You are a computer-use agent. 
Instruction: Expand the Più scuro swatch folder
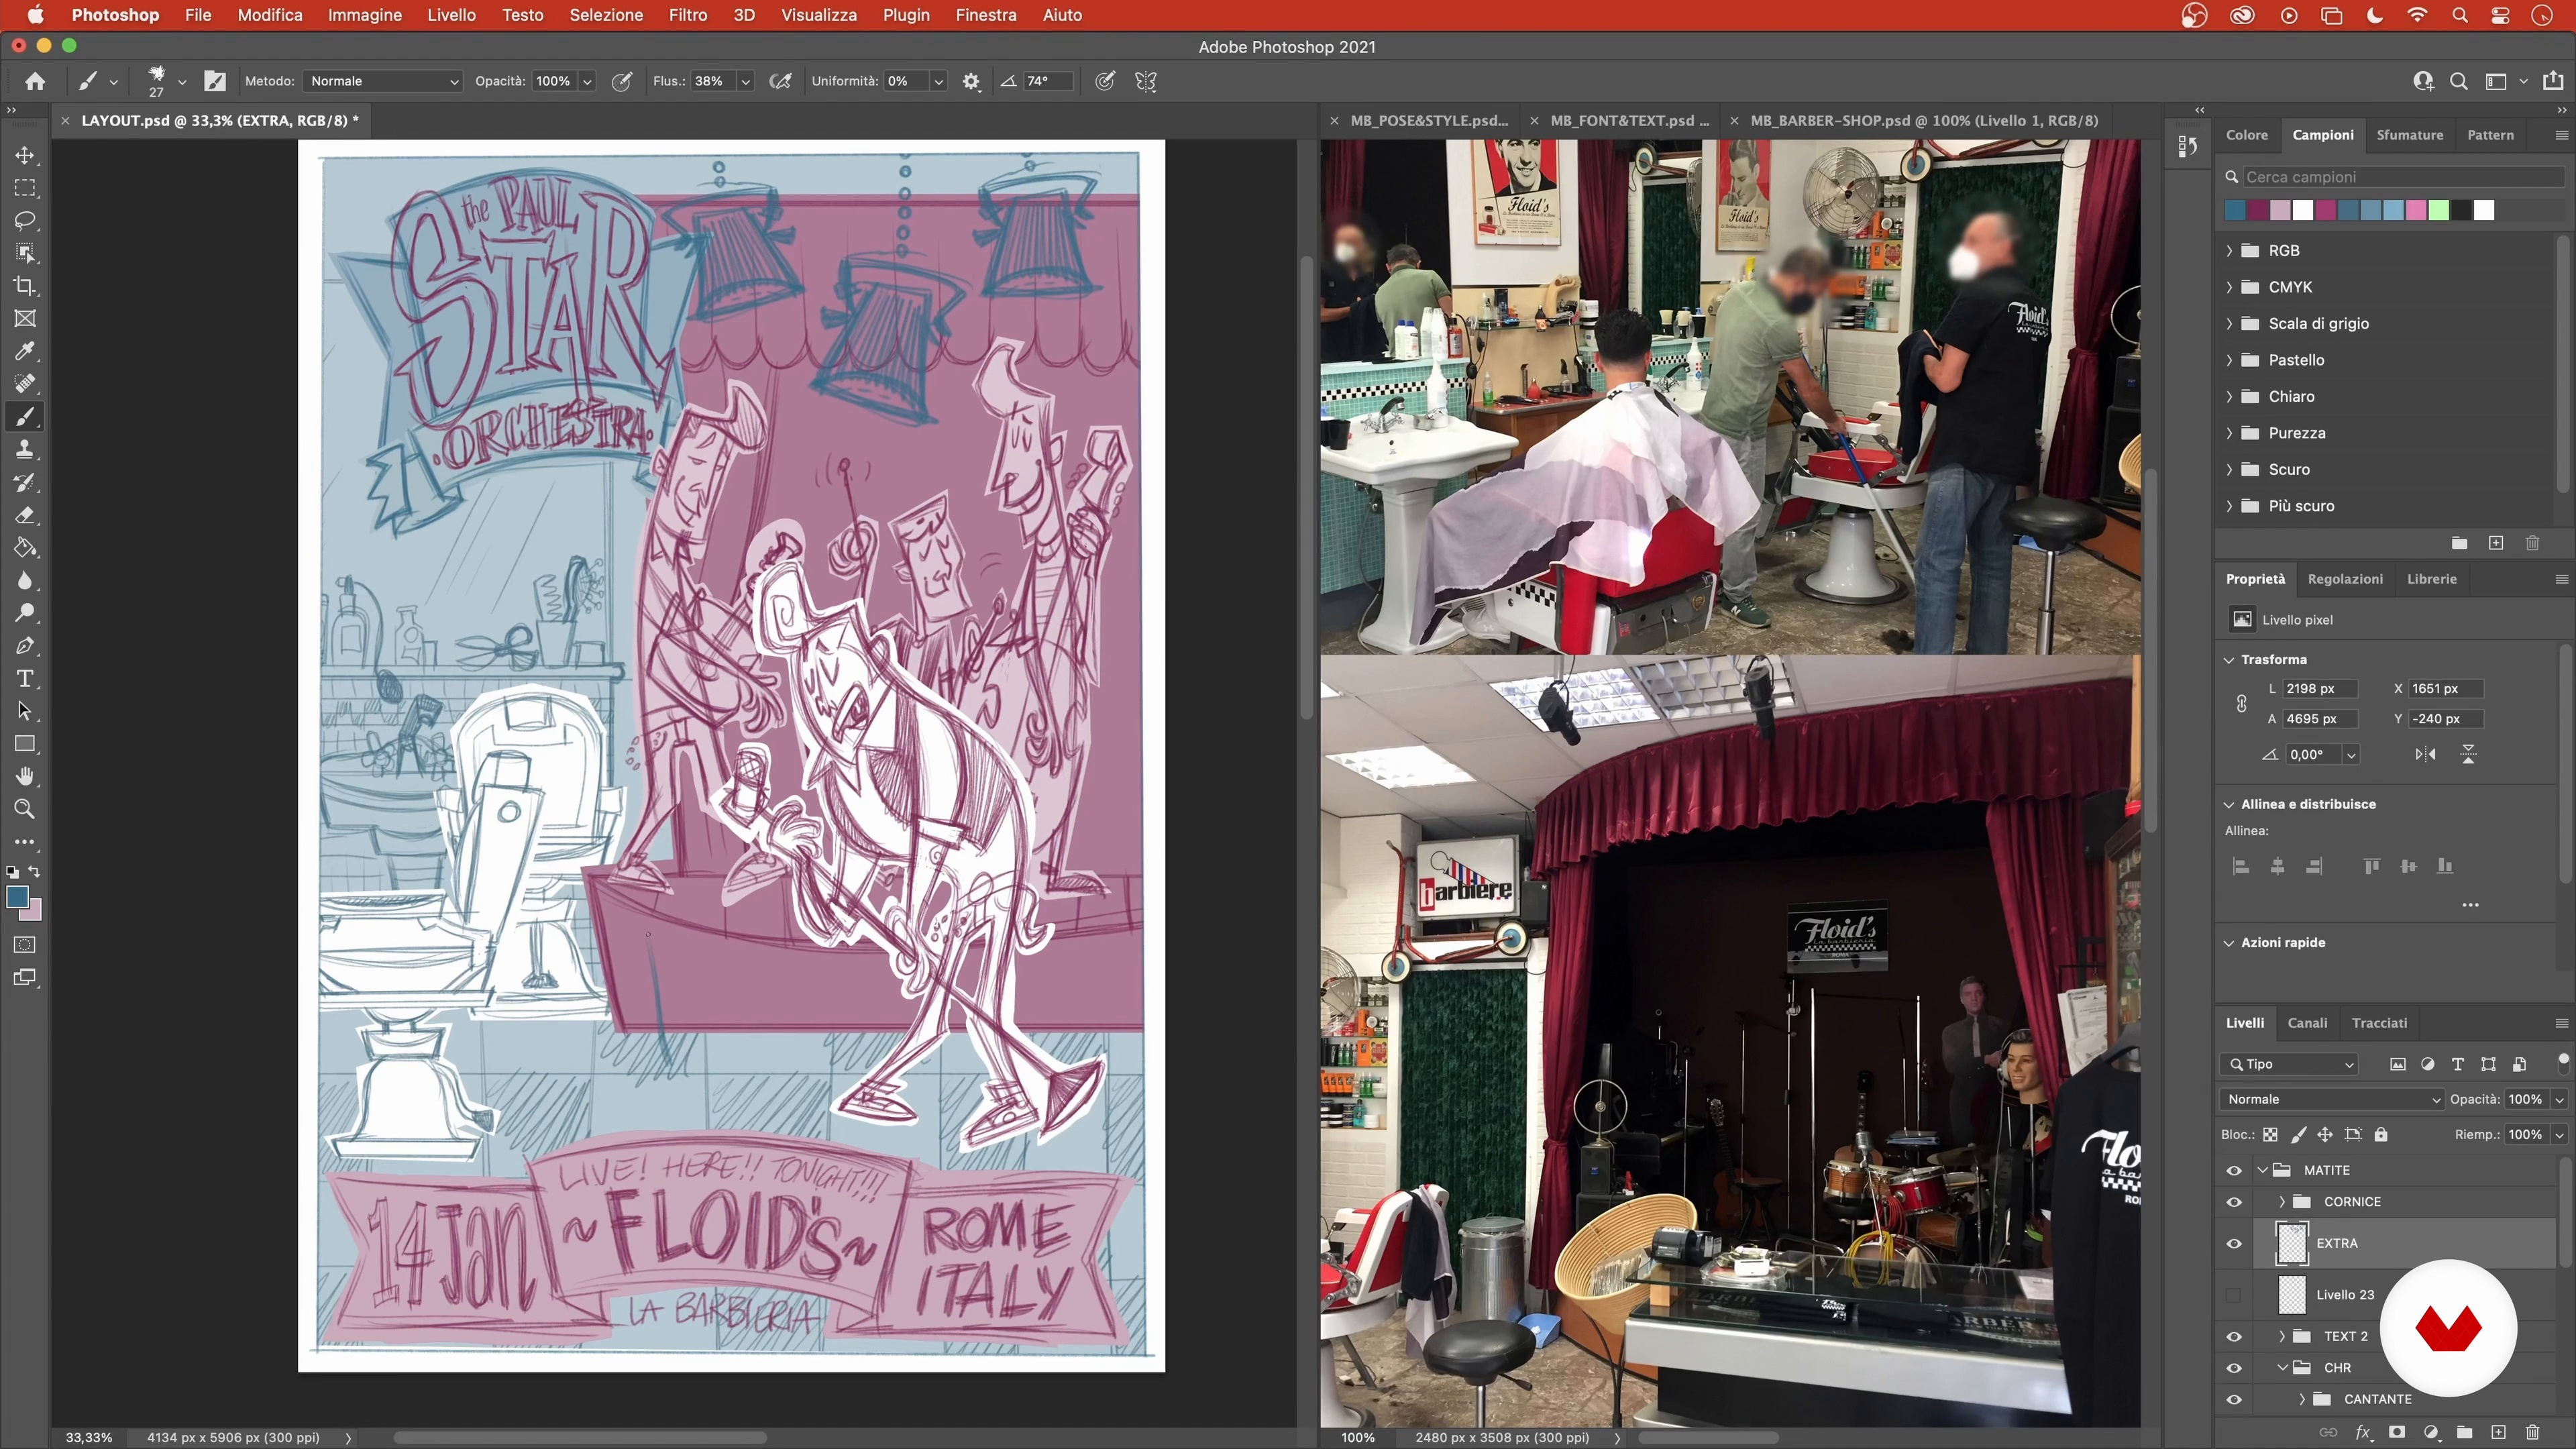click(2230, 506)
